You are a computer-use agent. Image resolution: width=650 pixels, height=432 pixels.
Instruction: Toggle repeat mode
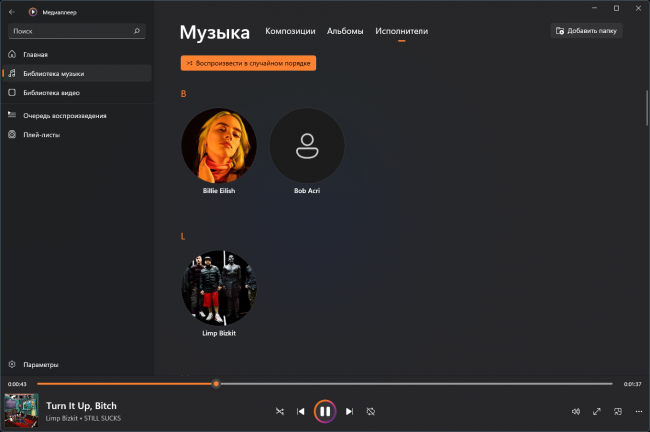[x=371, y=411]
